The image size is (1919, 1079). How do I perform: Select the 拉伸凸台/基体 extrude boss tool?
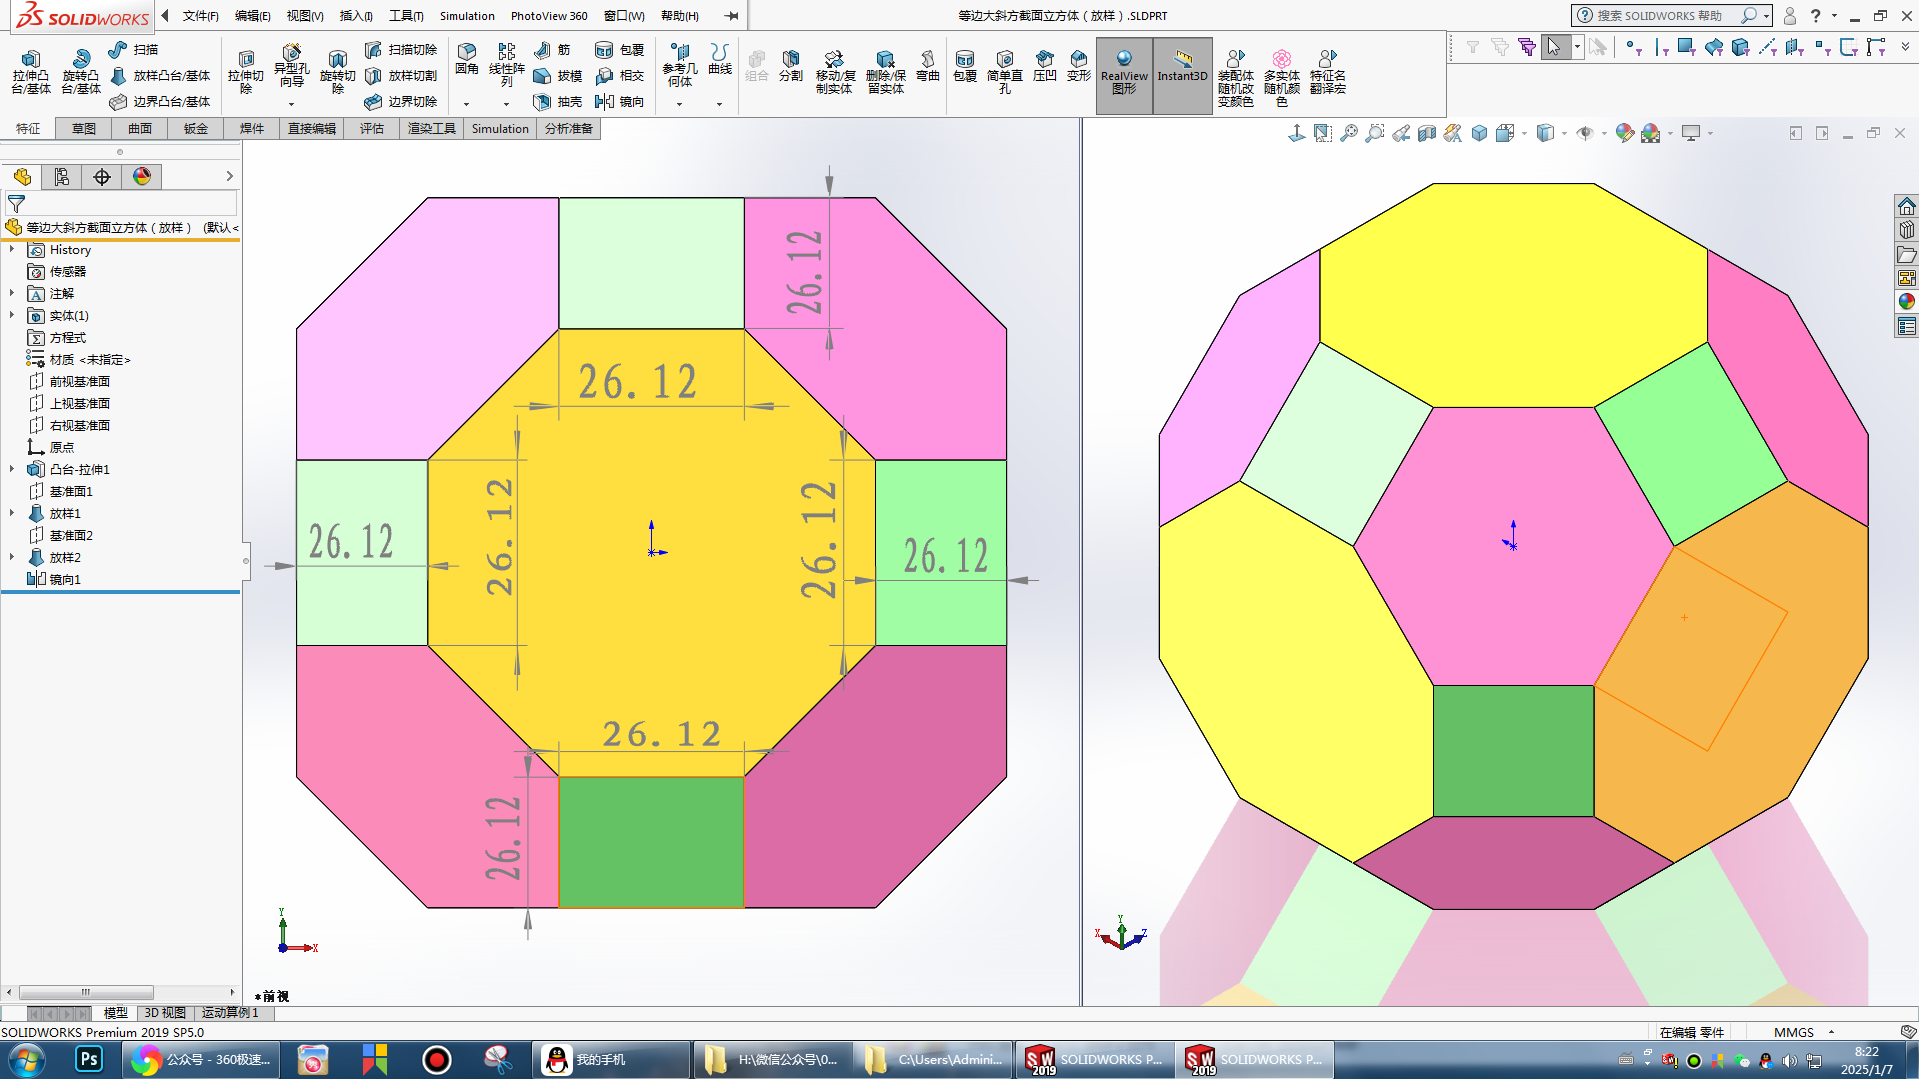[x=30, y=72]
